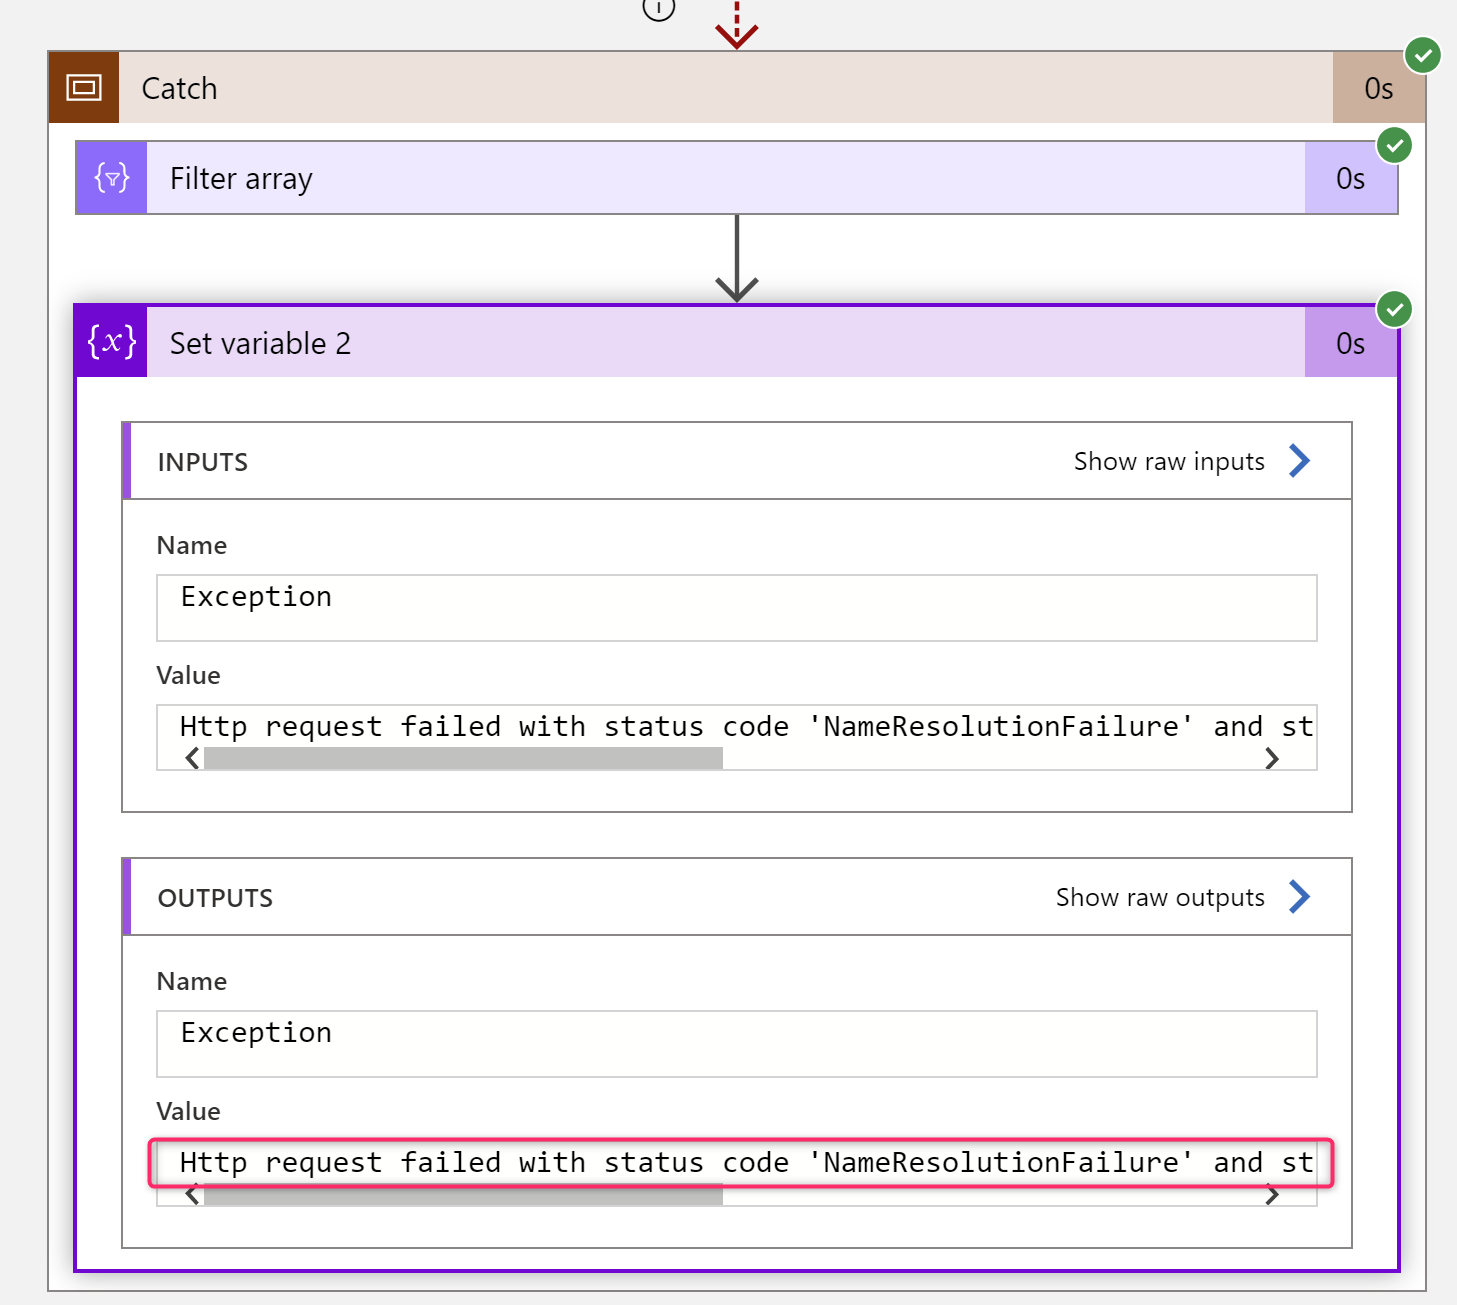Select the Catch header bar
Image resolution: width=1457 pixels, height=1305 pixels.
(700, 88)
